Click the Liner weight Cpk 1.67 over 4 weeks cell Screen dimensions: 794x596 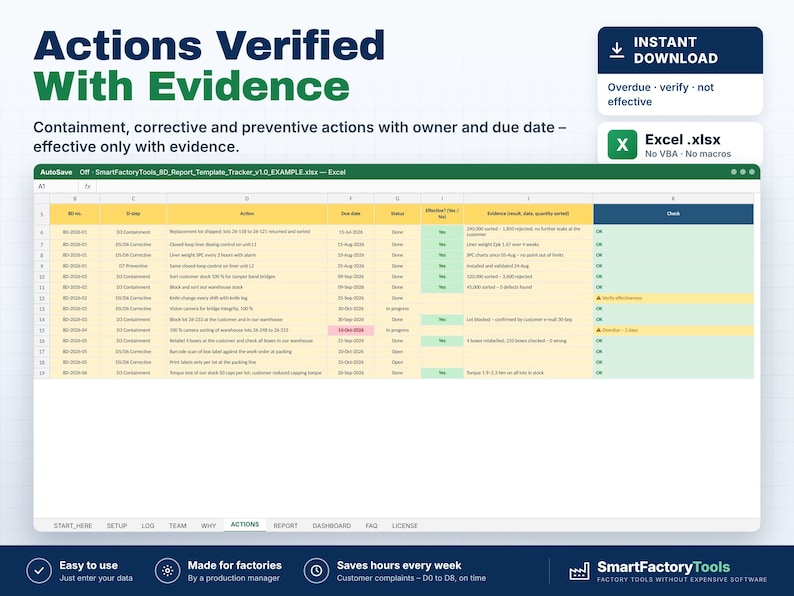coord(528,245)
